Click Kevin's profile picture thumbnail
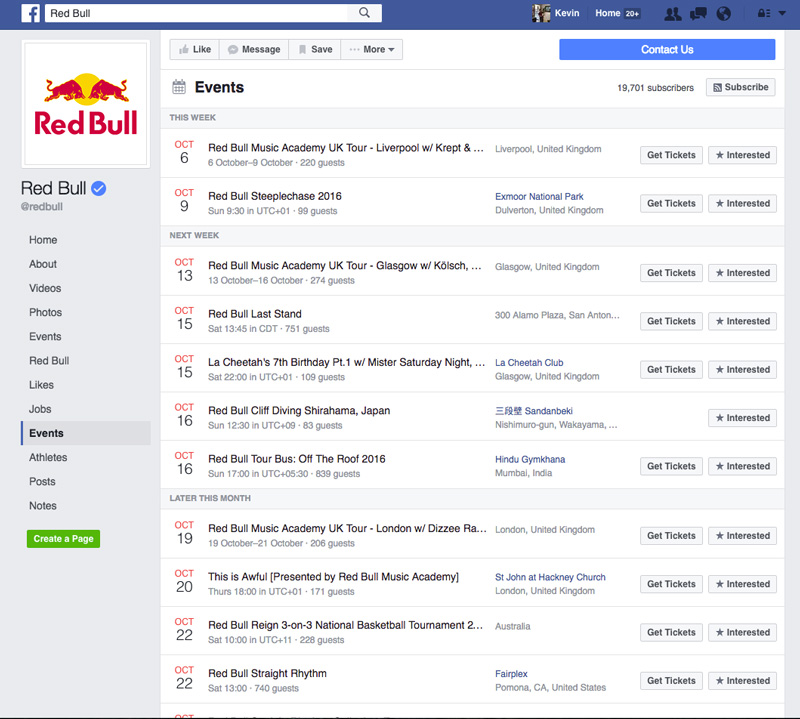 (x=541, y=13)
